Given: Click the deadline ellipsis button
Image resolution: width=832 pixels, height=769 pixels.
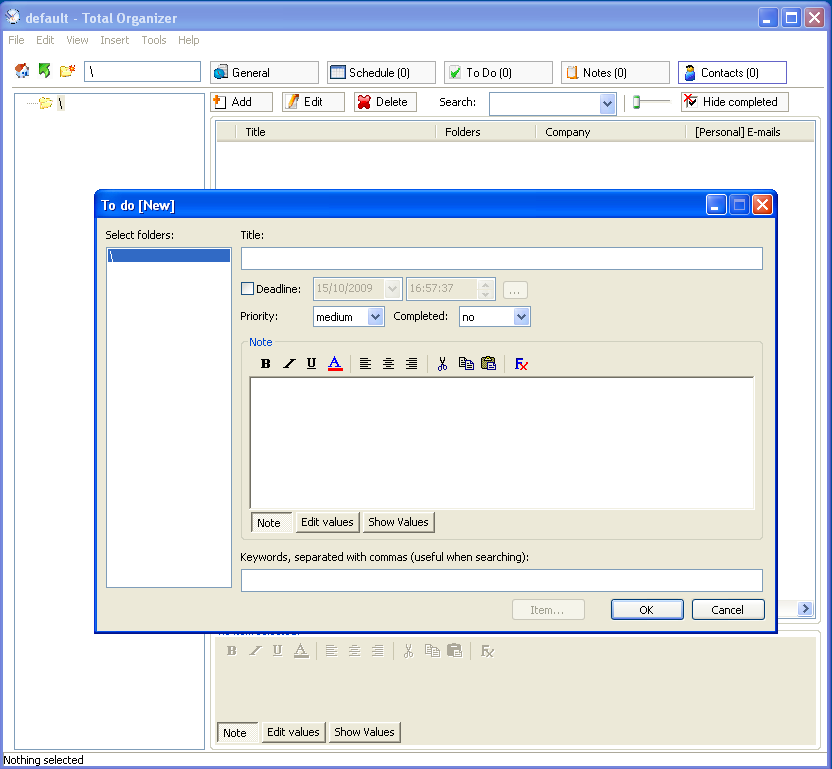Looking at the screenshot, I should 515,290.
